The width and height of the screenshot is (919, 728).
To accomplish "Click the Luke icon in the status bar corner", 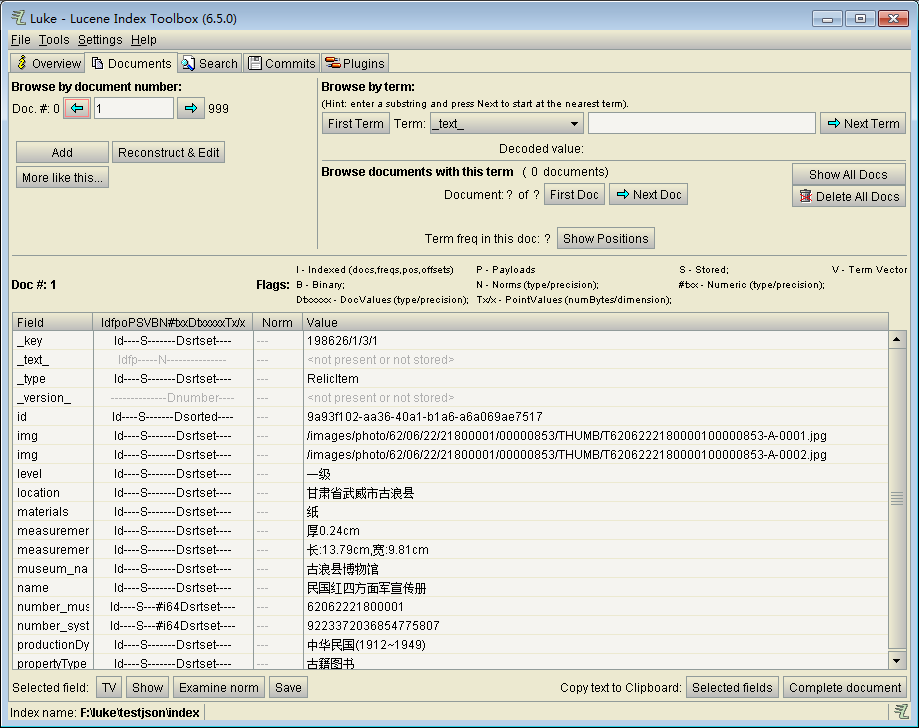I will coord(901,712).
